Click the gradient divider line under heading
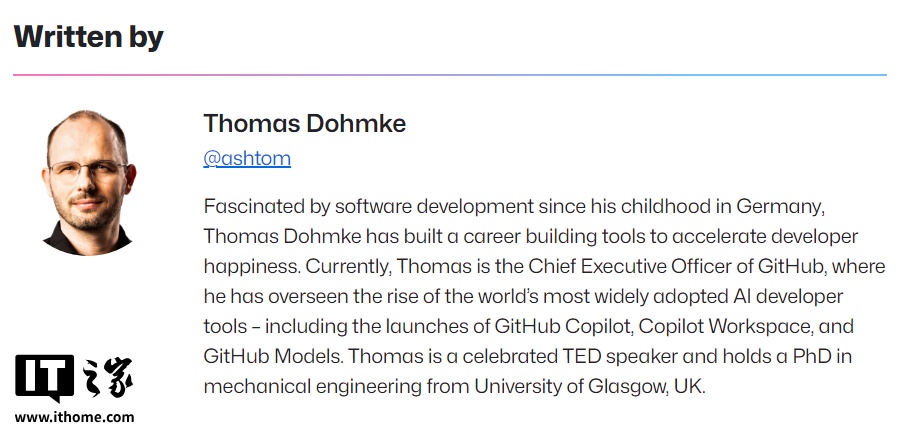 click(450, 75)
